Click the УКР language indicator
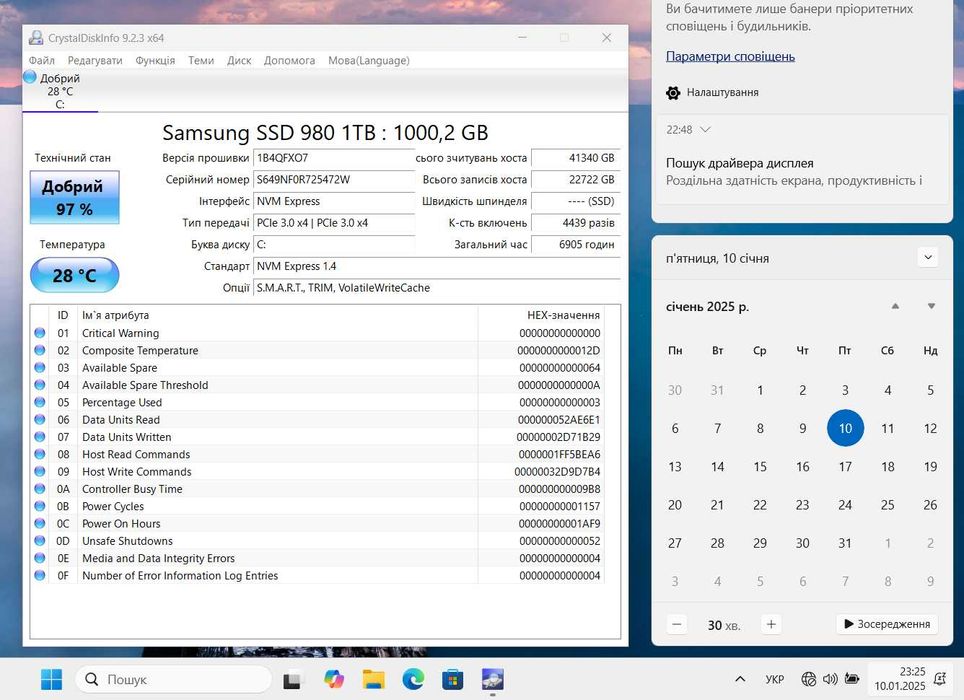The width and height of the screenshot is (964, 700). (x=775, y=679)
